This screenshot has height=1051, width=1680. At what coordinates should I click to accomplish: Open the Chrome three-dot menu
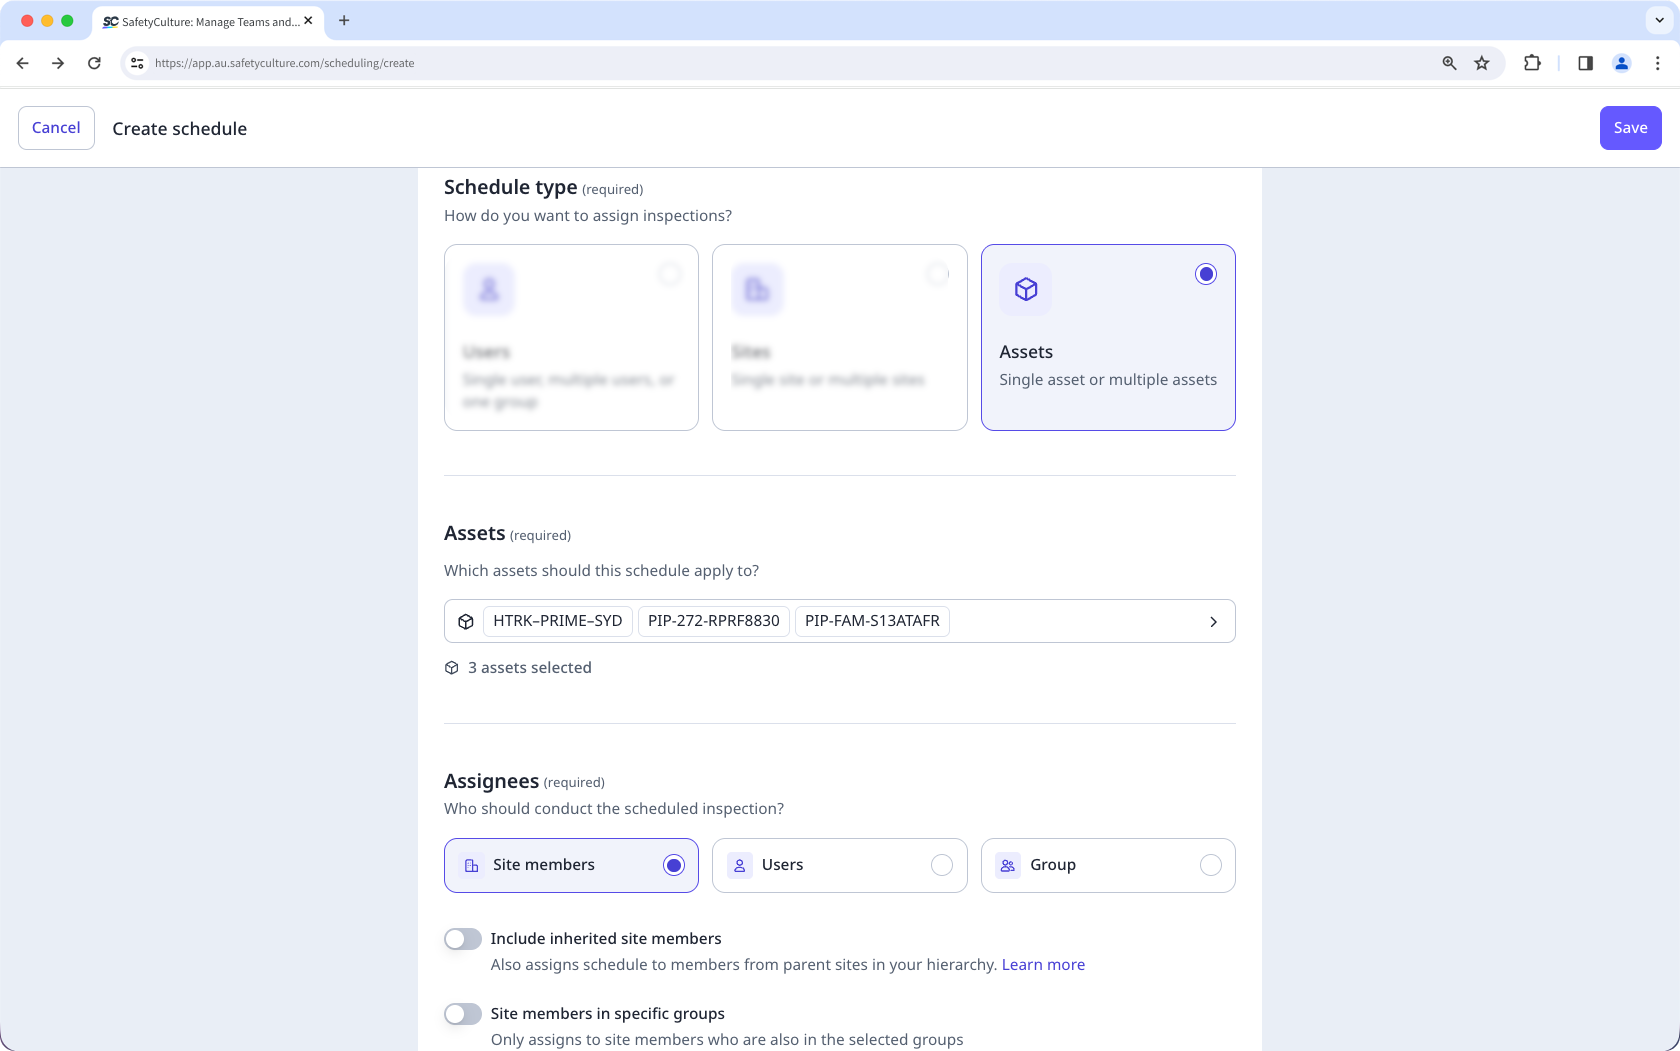pos(1657,63)
